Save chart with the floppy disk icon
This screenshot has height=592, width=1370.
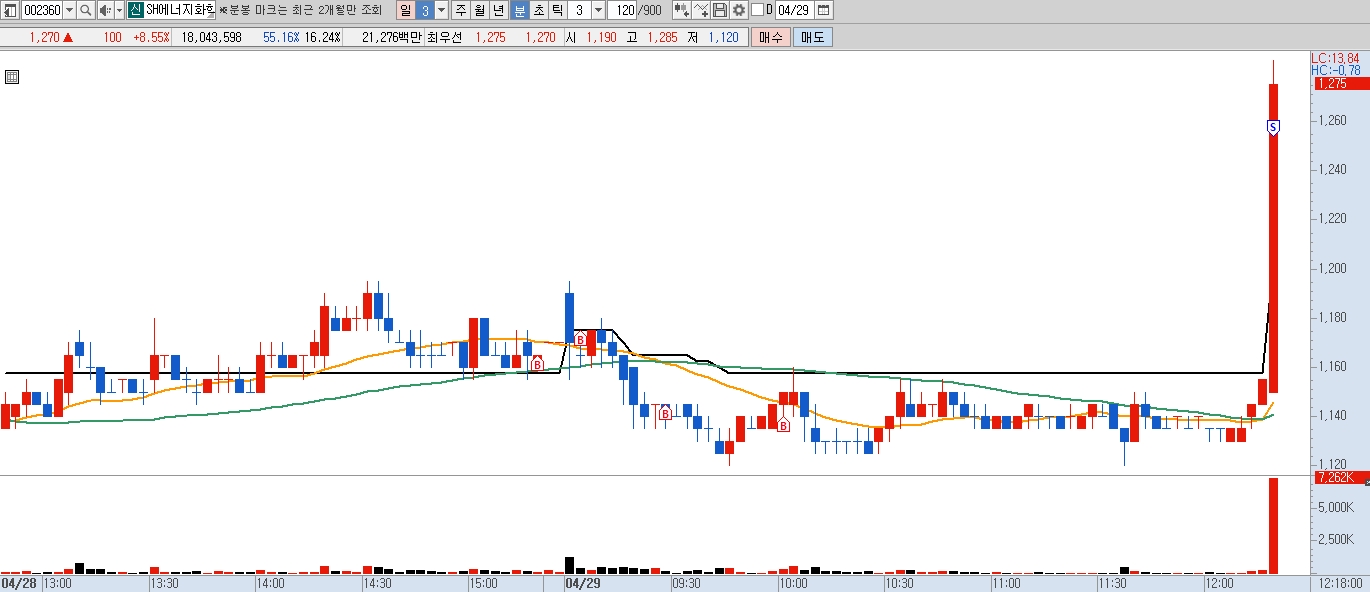tap(720, 10)
